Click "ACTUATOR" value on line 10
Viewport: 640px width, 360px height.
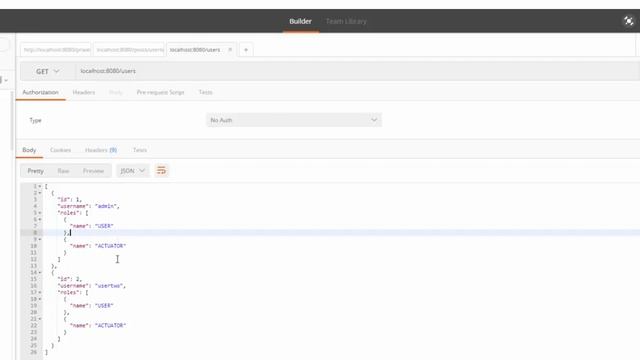[110, 246]
